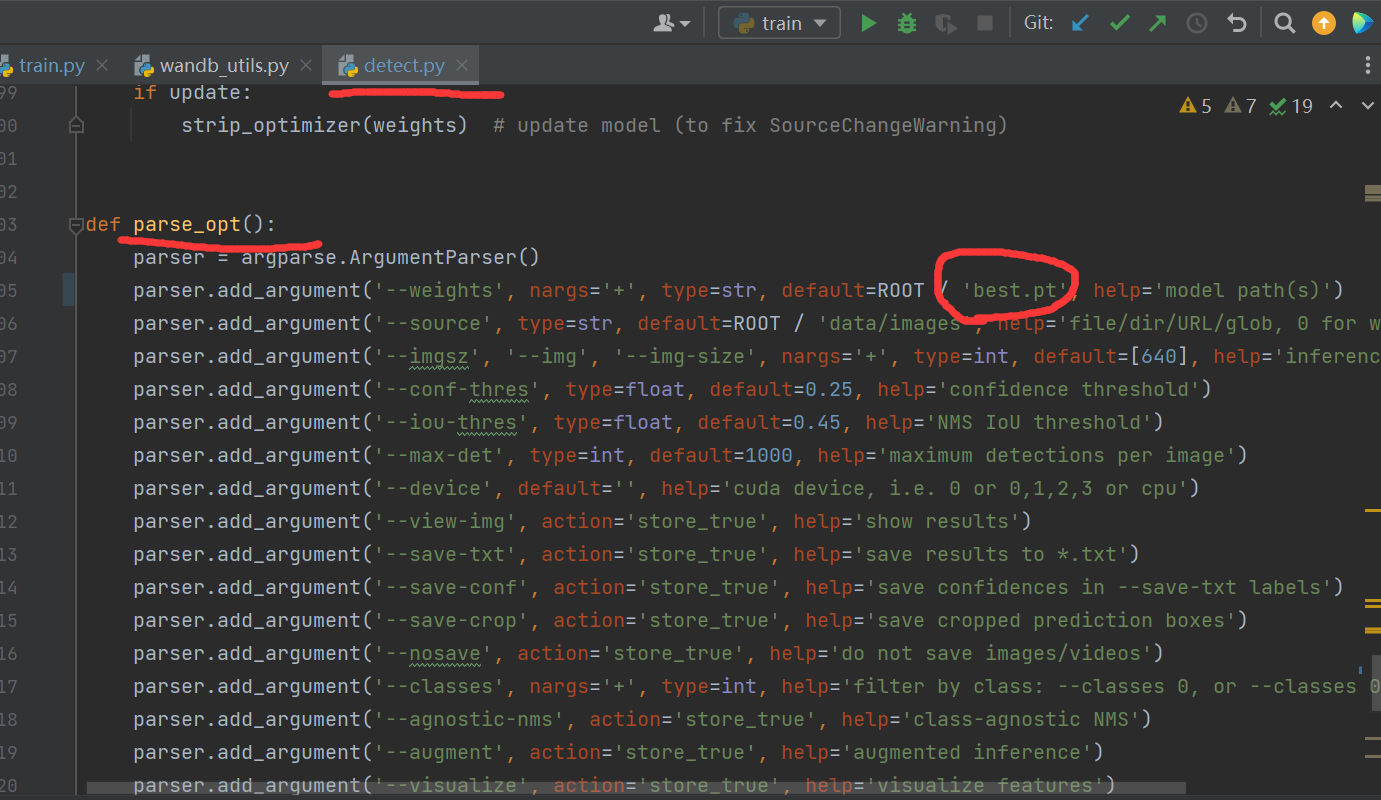The width and height of the screenshot is (1381, 800).
Task: Click the '--augment' argument string
Action: [x=439, y=753]
